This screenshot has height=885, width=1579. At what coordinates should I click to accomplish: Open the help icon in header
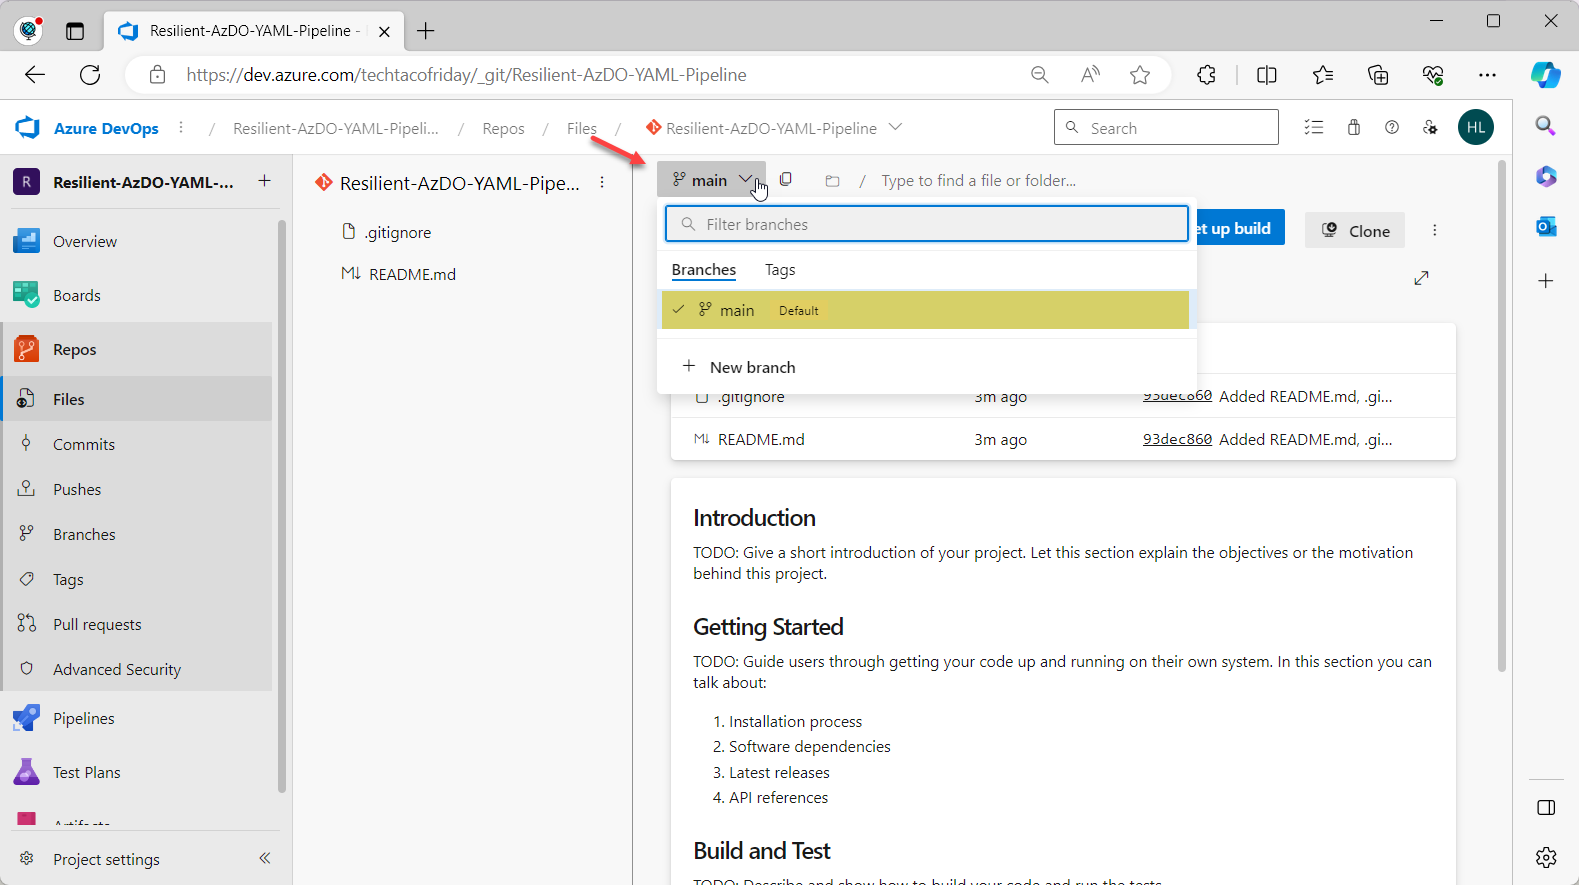point(1392,128)
